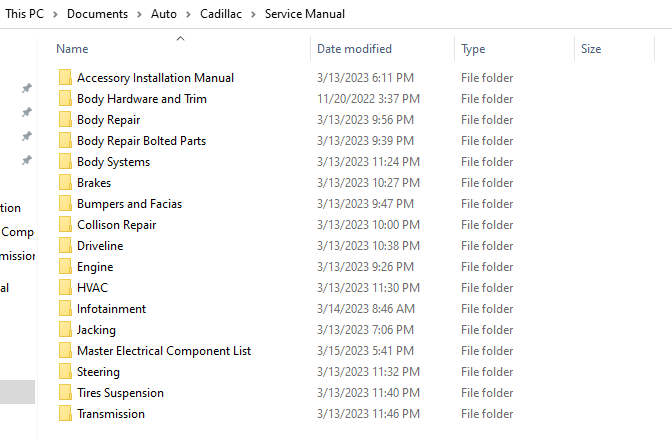Click the Body Repair Bolted Parts folder icon
The image size is (672, 440).
click(65, 141)
